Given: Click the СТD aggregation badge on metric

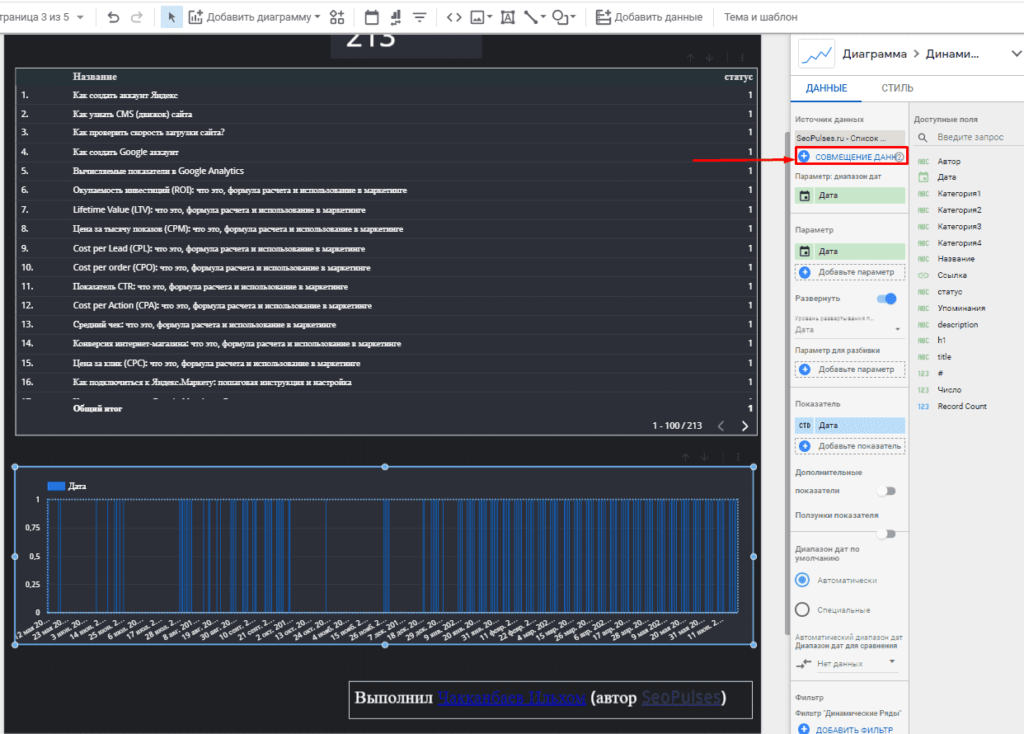Looking at the screenshot, I should [x=805, y=425].
